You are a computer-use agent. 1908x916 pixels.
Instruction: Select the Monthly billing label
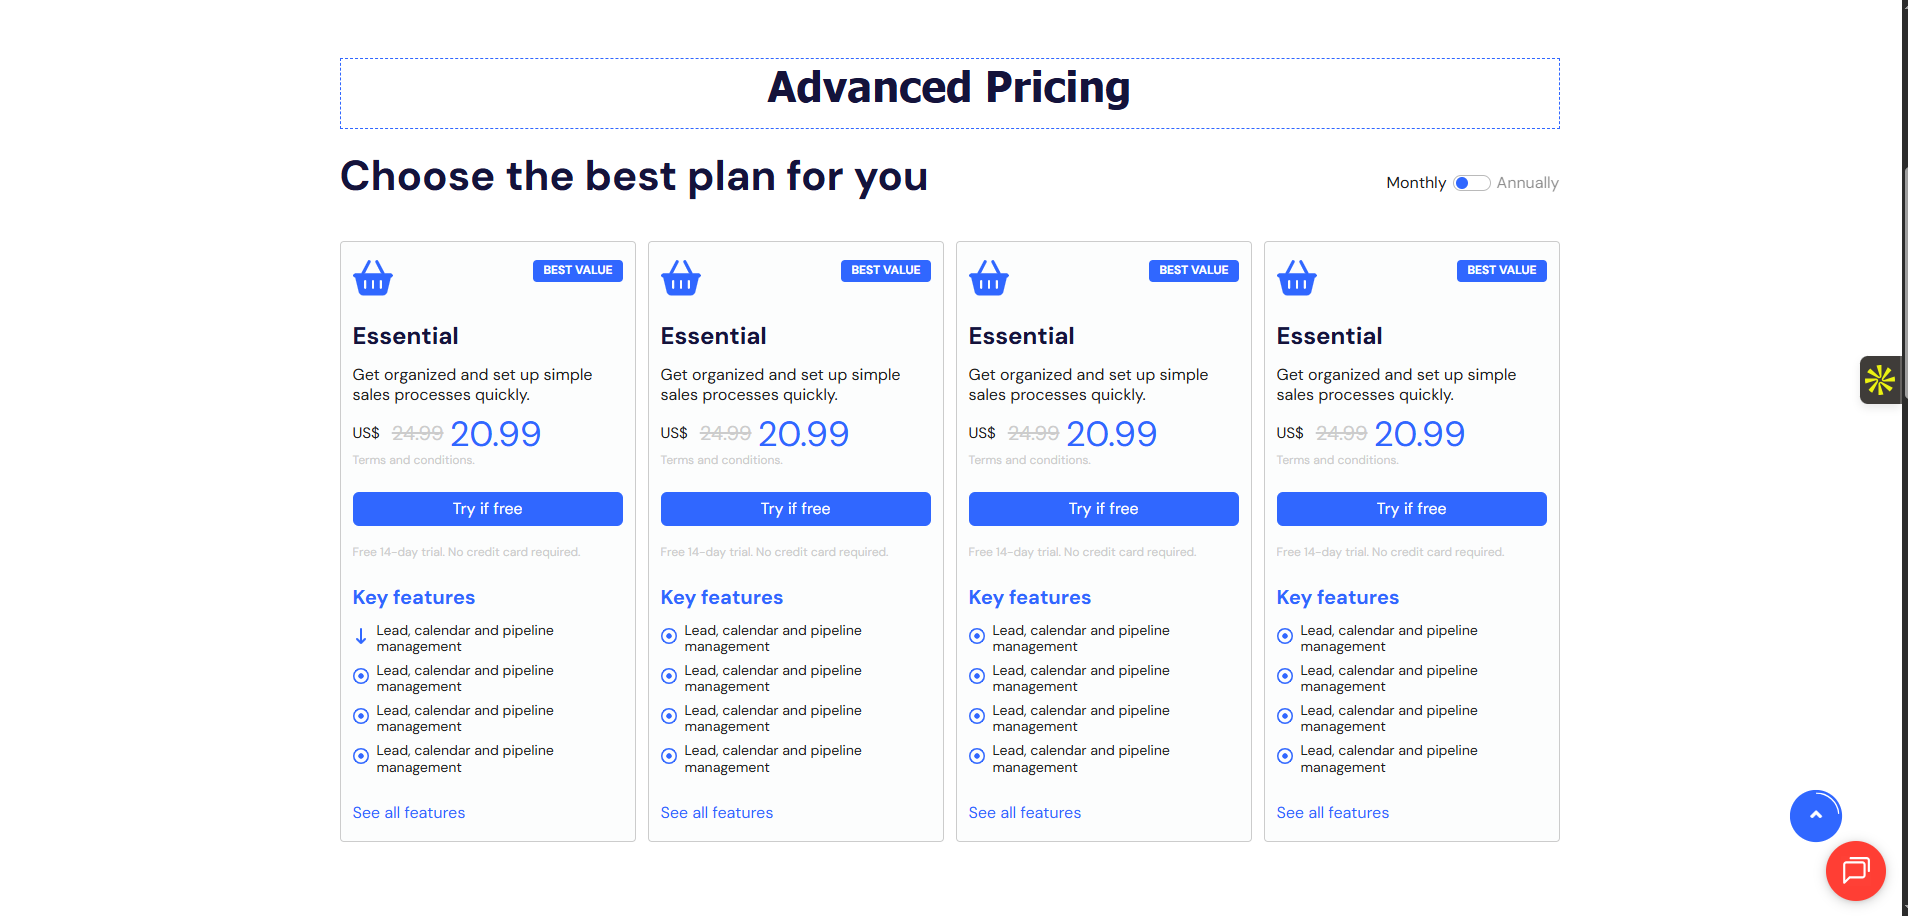[x=1415, y=182]
